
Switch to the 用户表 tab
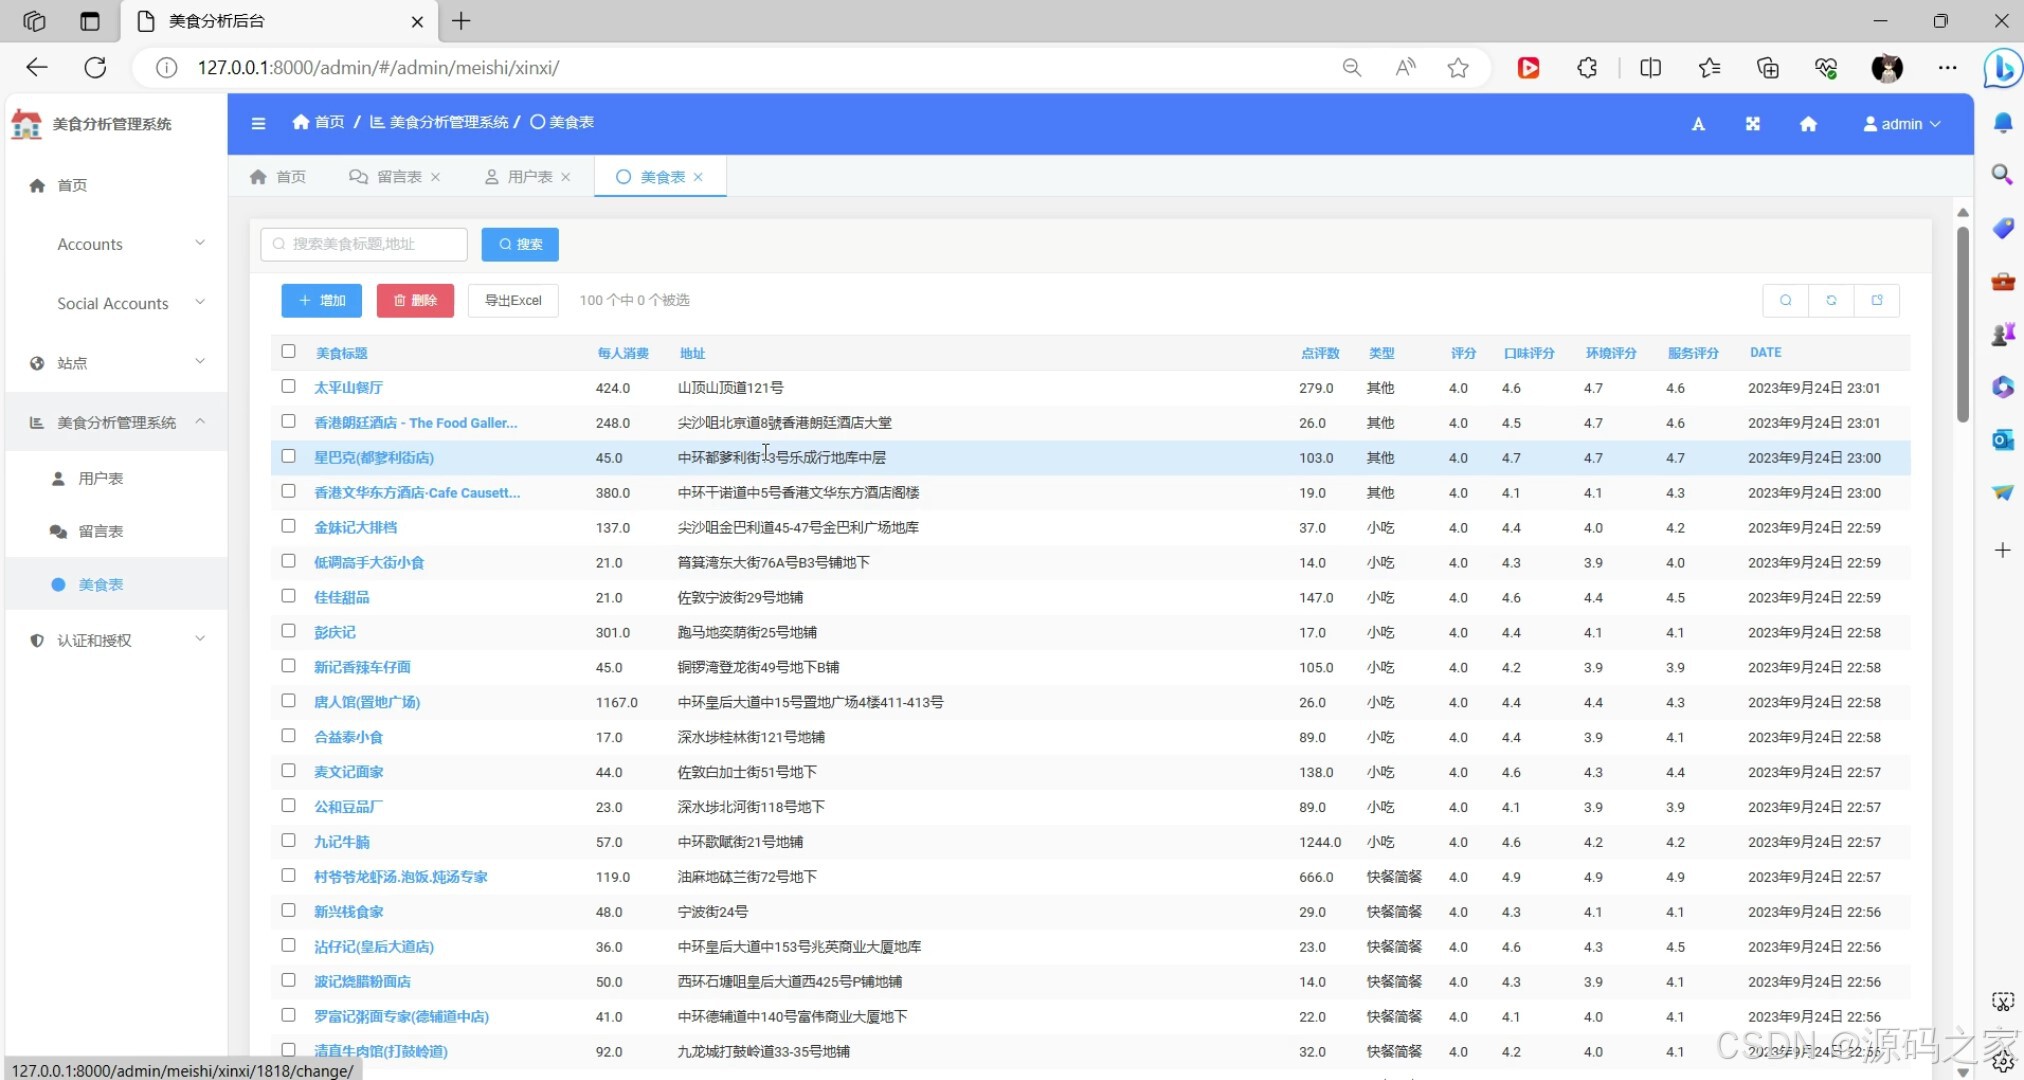528,177
